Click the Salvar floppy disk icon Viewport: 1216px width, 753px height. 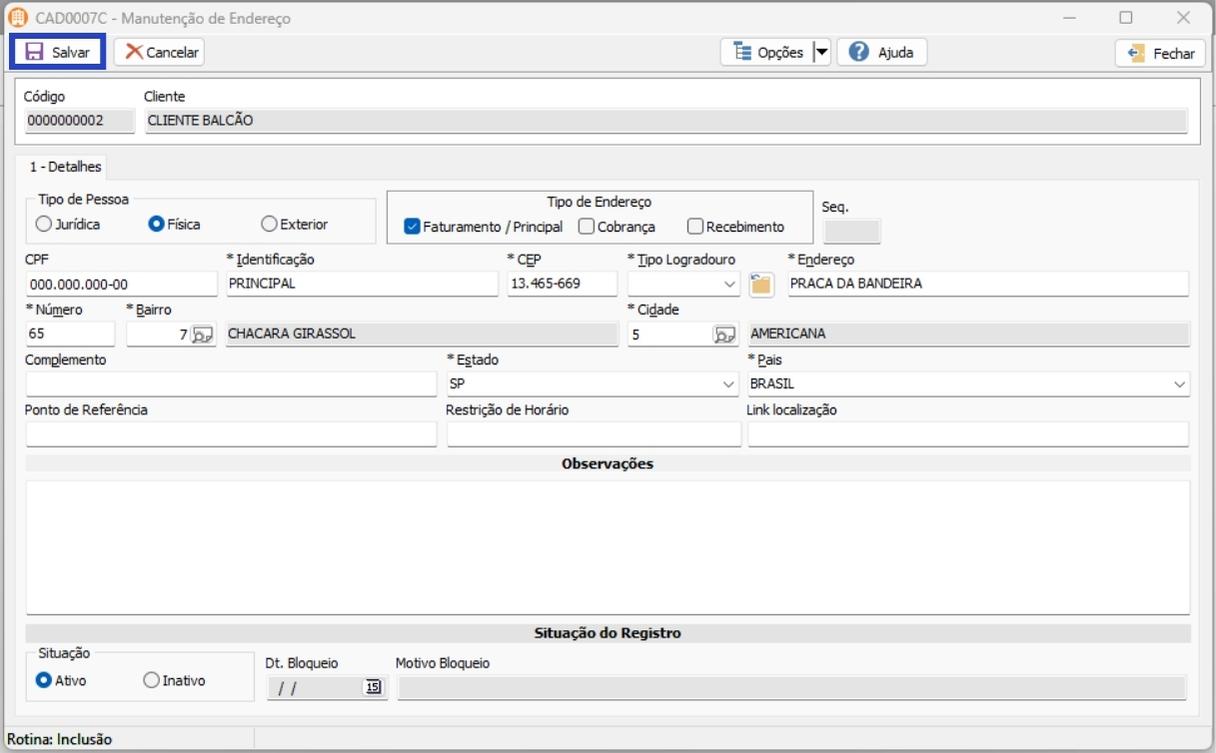tap(34, 52)
